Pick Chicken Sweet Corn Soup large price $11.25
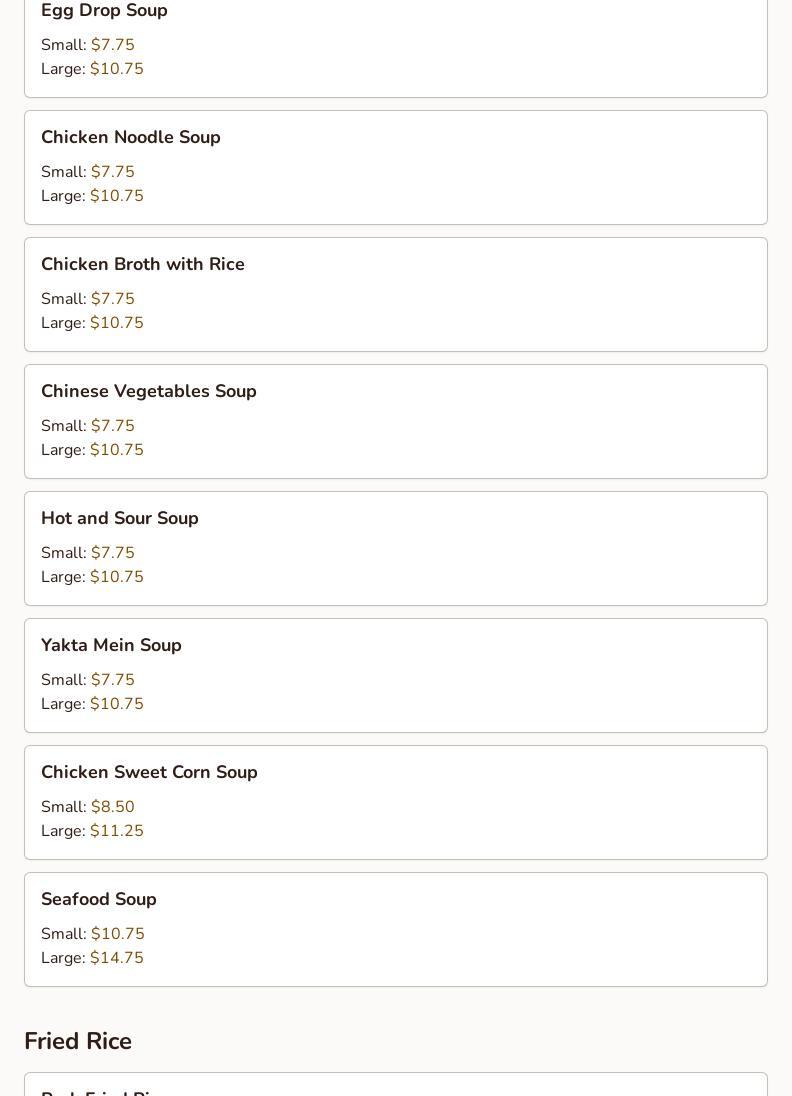Screen dimensions: 792x1096 [116, 831]
